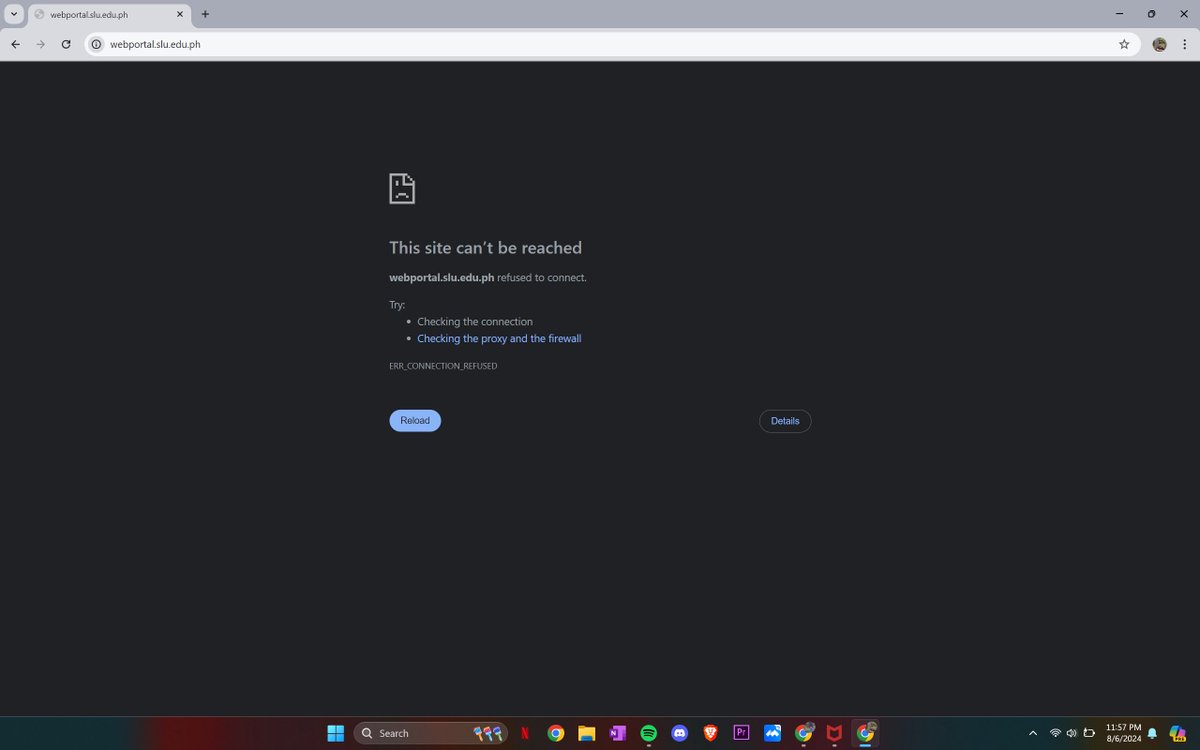Click the Reload button on the error page
The image size is (1200, 750).
pos(415,421)
